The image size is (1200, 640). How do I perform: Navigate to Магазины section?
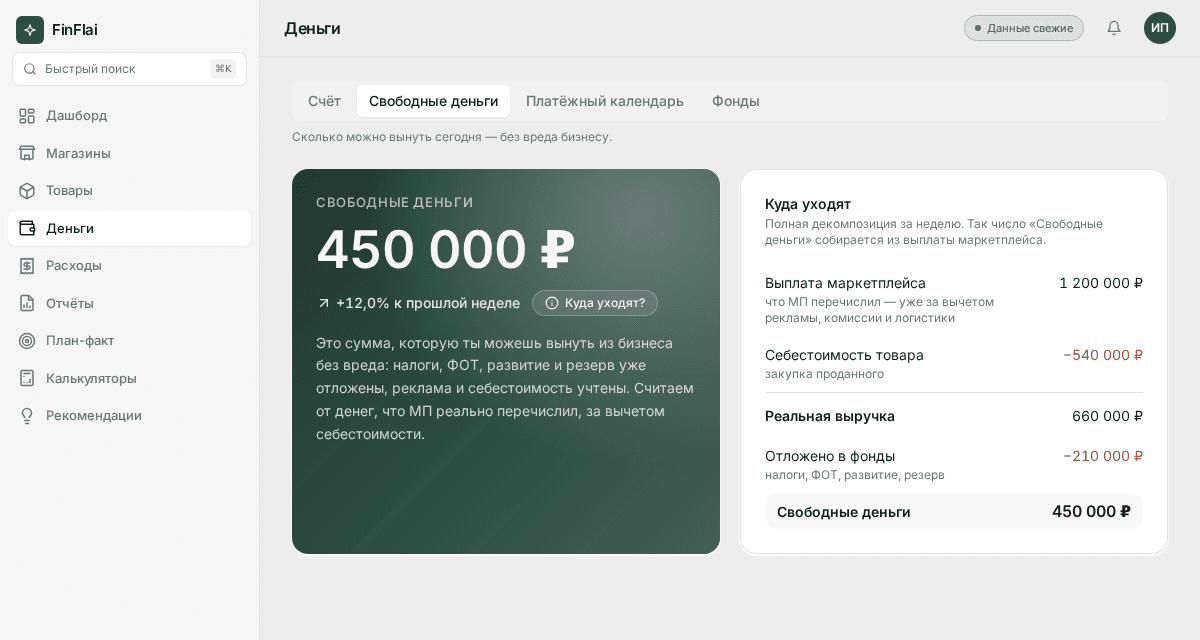coord(129,153)
